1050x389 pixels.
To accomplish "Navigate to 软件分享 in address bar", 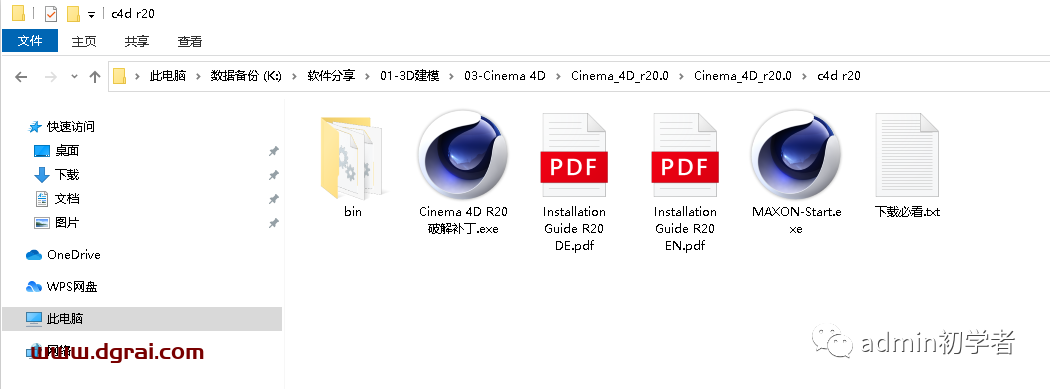I will click(x=331, y=76).
